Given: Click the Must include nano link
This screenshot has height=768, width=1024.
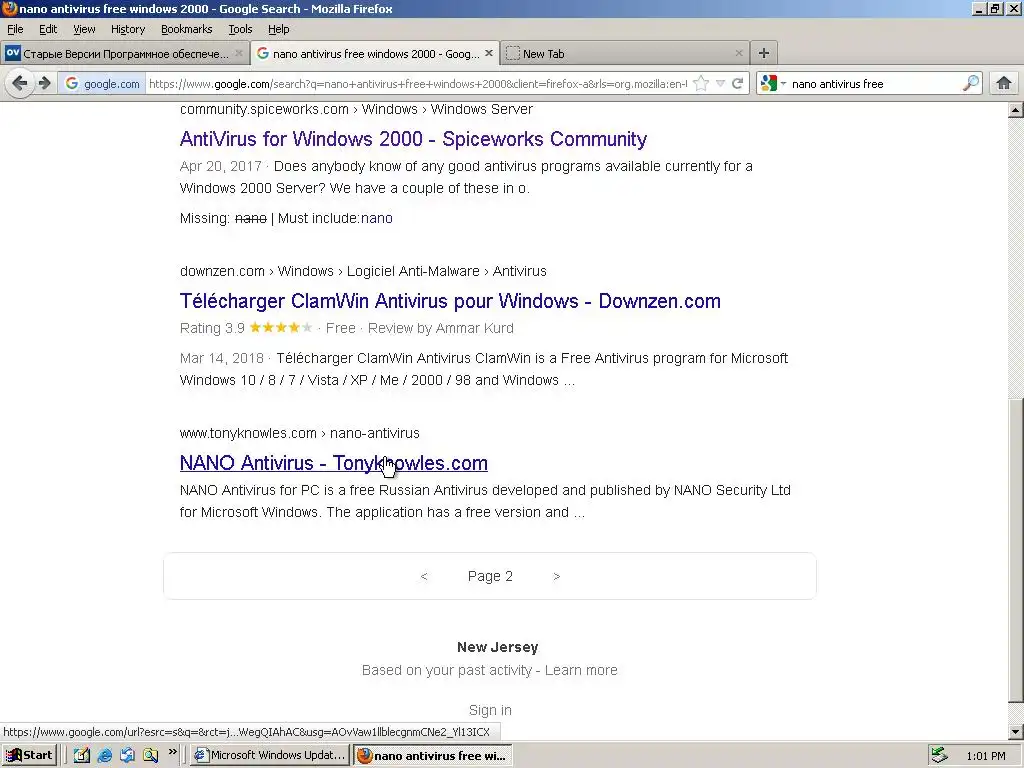Looking at the screenshot, I should tap(377, 218).
